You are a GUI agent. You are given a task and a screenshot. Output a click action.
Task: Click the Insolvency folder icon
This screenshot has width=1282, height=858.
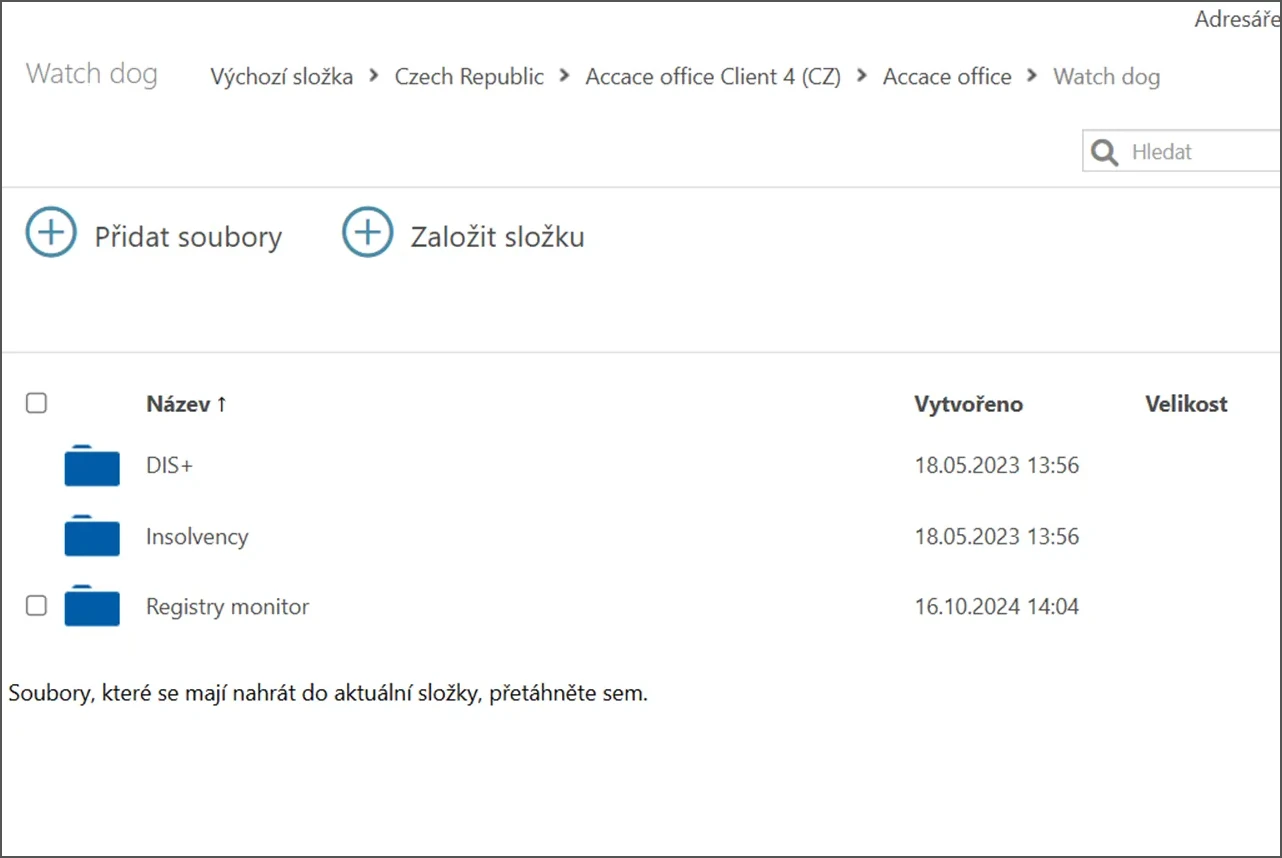92,537
